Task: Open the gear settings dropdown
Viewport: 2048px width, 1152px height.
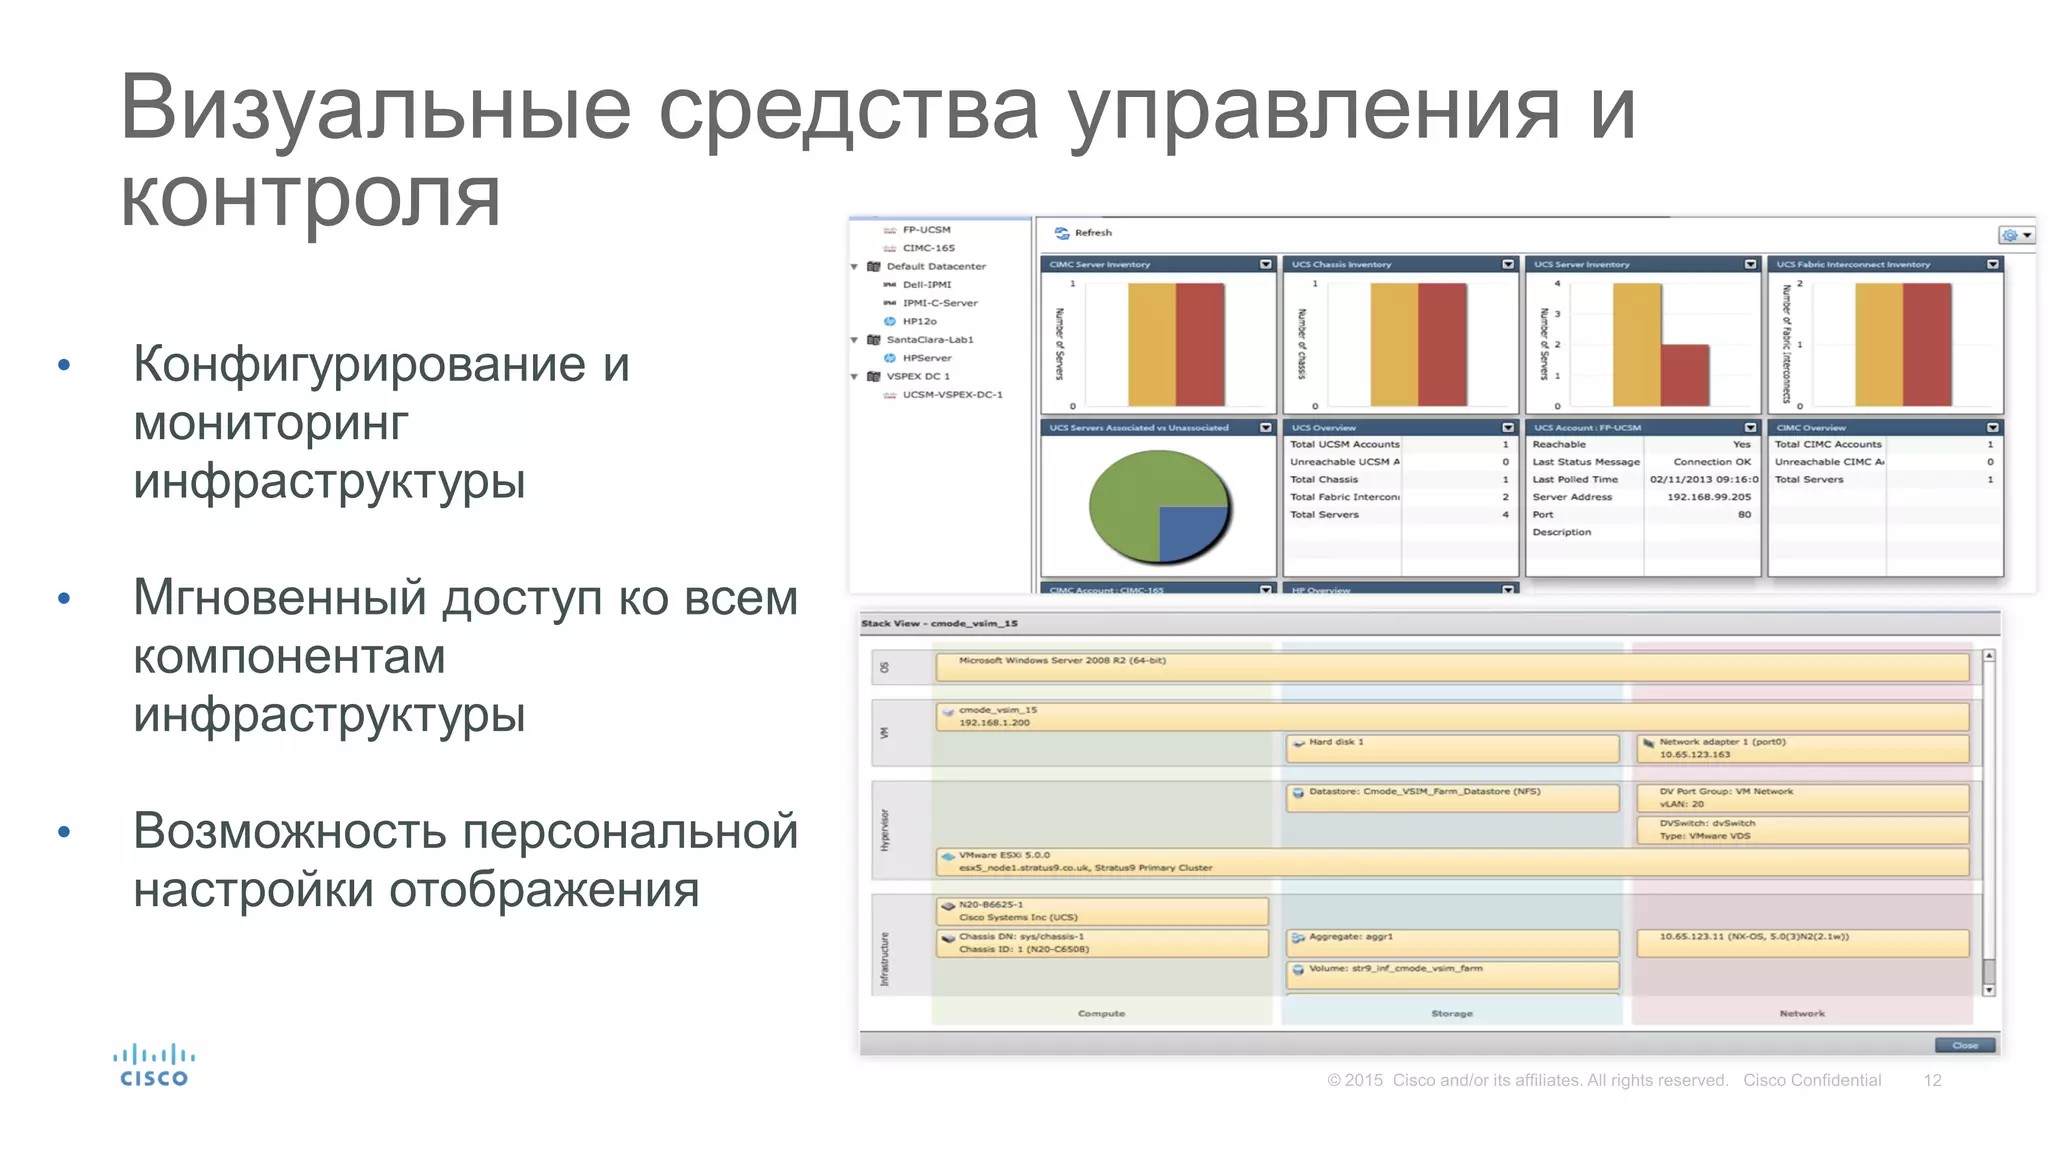Action: (2015, 235)
